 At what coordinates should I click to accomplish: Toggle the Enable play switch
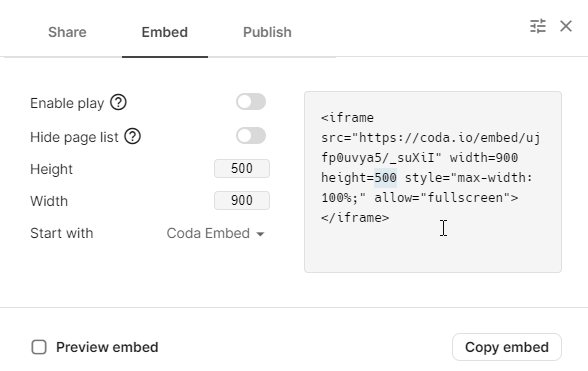click(251, 102)
